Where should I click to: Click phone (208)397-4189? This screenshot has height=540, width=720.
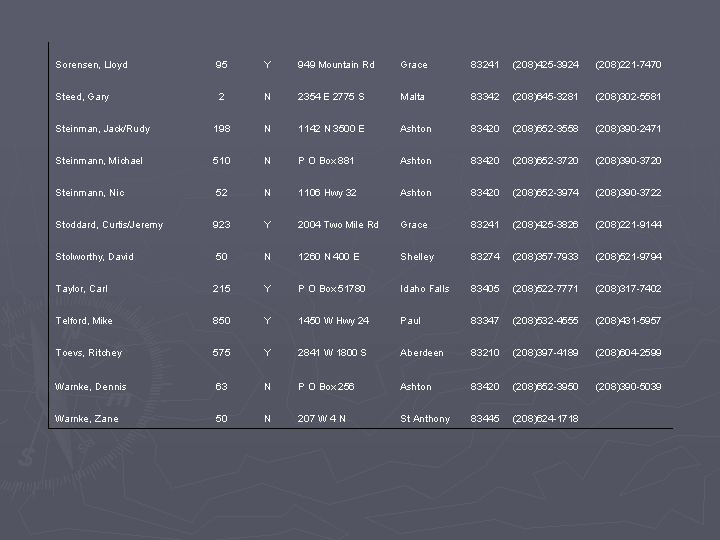pos(545,353)
